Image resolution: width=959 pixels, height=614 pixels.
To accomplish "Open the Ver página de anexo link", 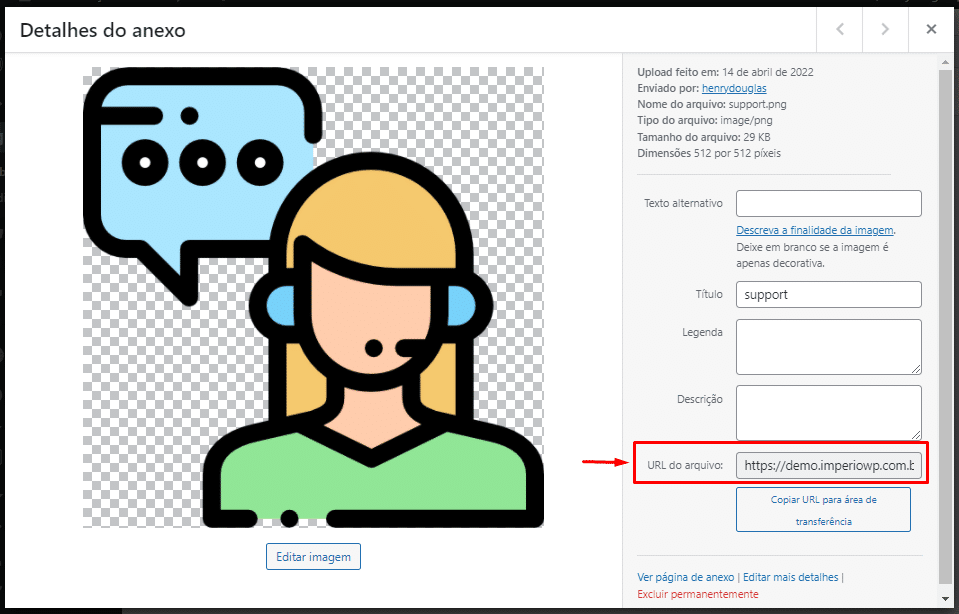I will (x=685, y=577).
